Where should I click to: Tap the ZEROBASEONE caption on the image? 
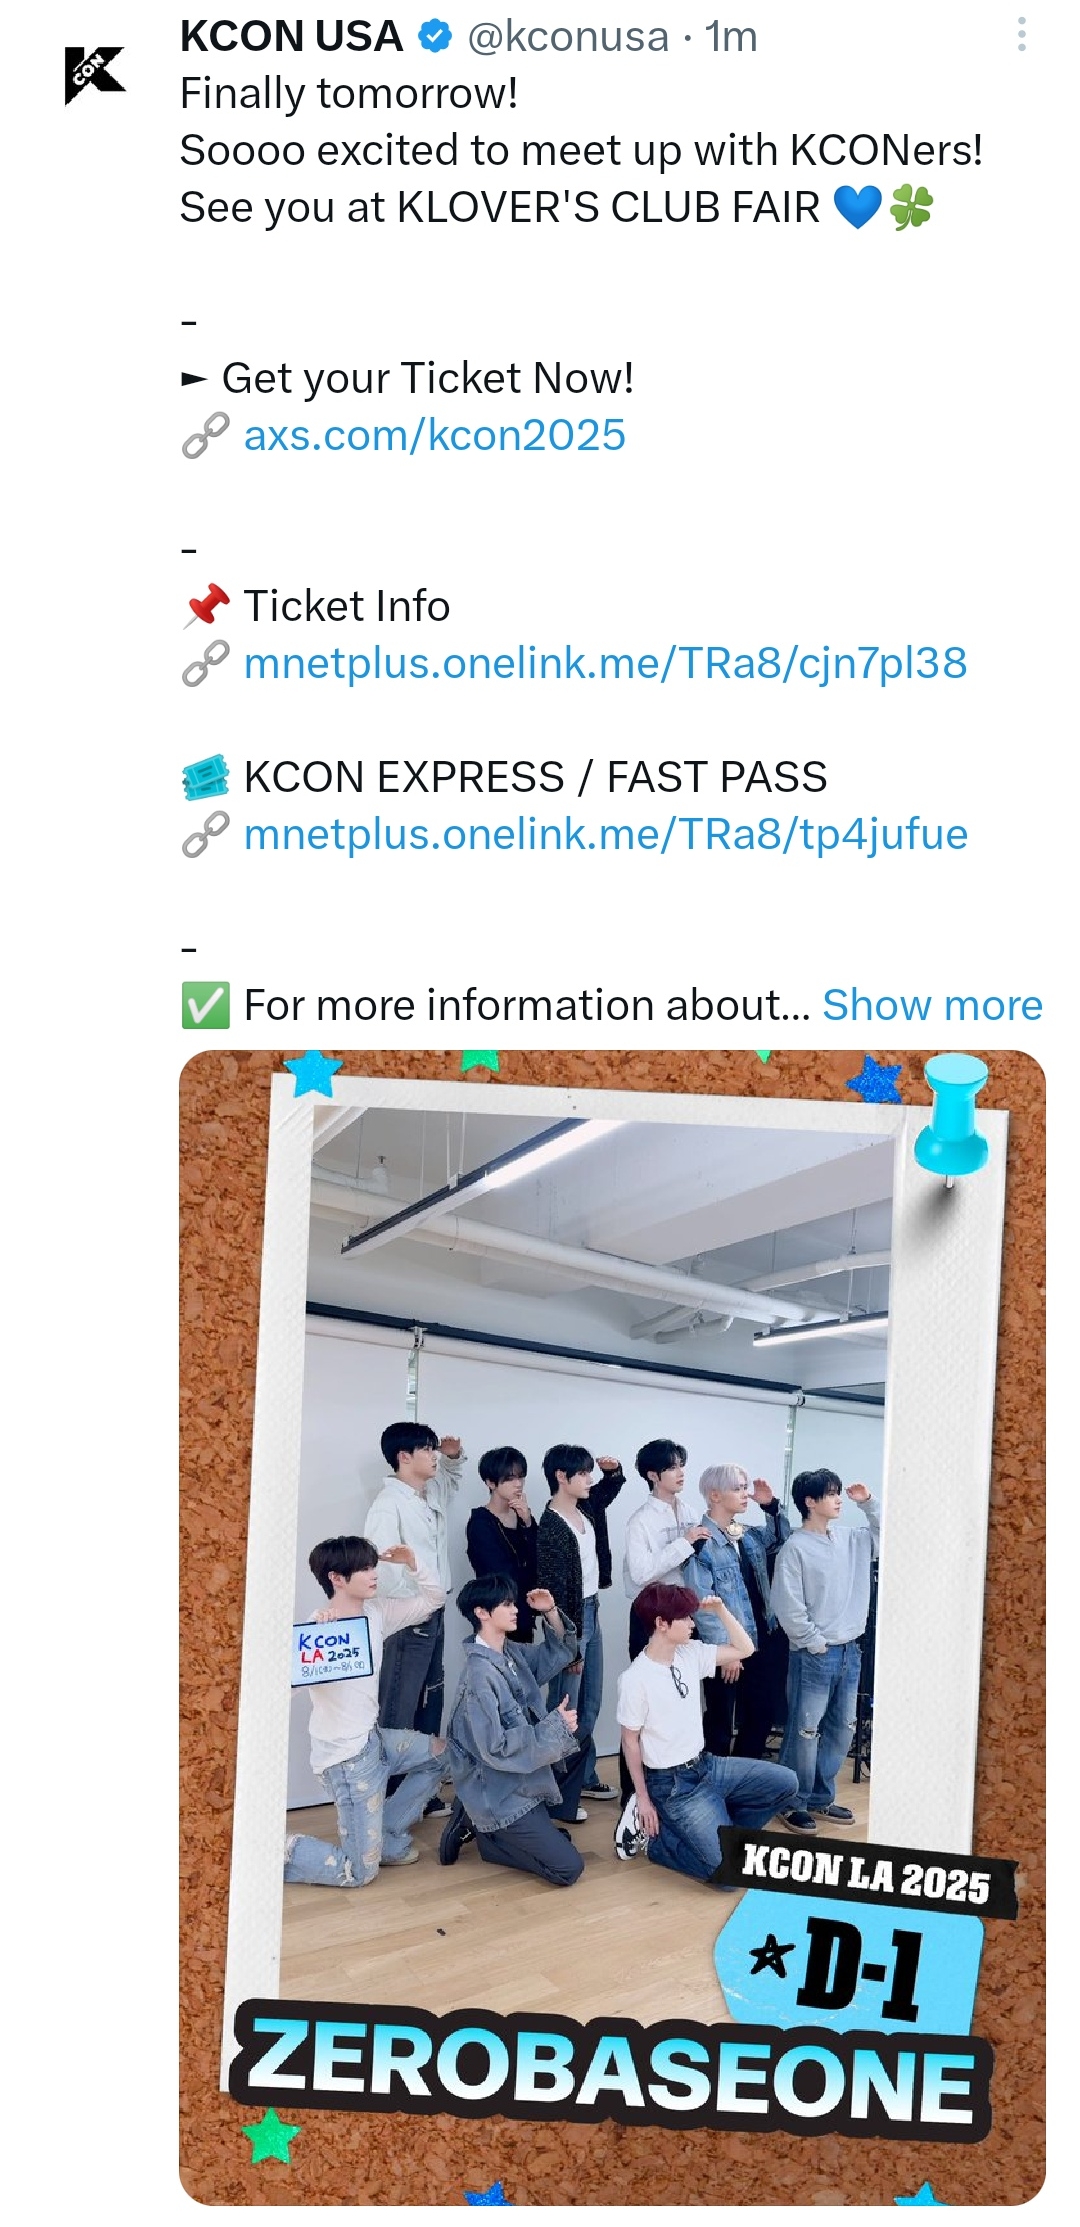pyautogui.click(x=607, y=2069)
